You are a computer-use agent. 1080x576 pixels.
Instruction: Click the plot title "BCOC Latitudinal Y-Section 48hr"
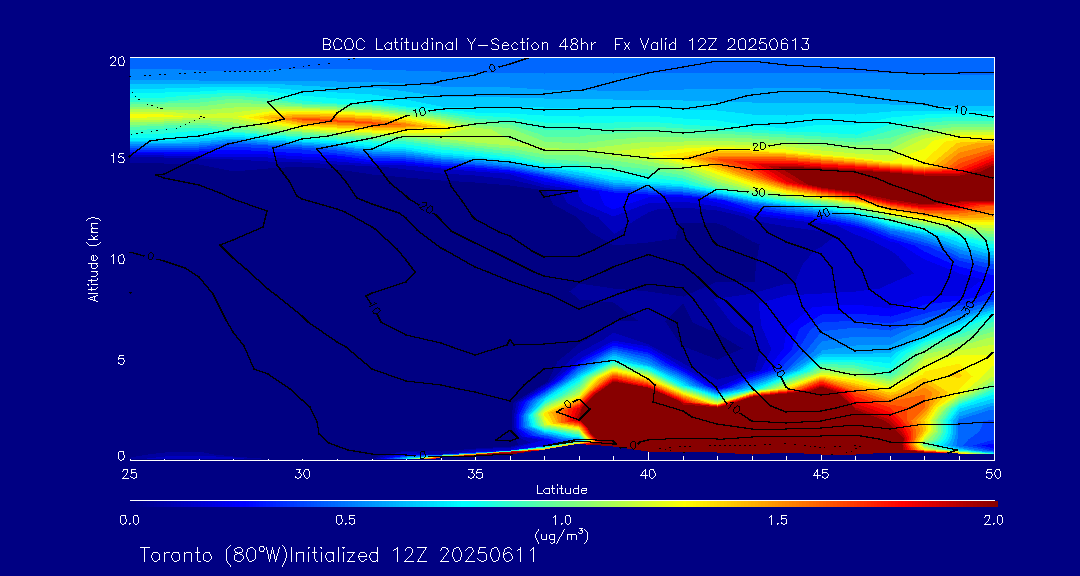point(459,45)
